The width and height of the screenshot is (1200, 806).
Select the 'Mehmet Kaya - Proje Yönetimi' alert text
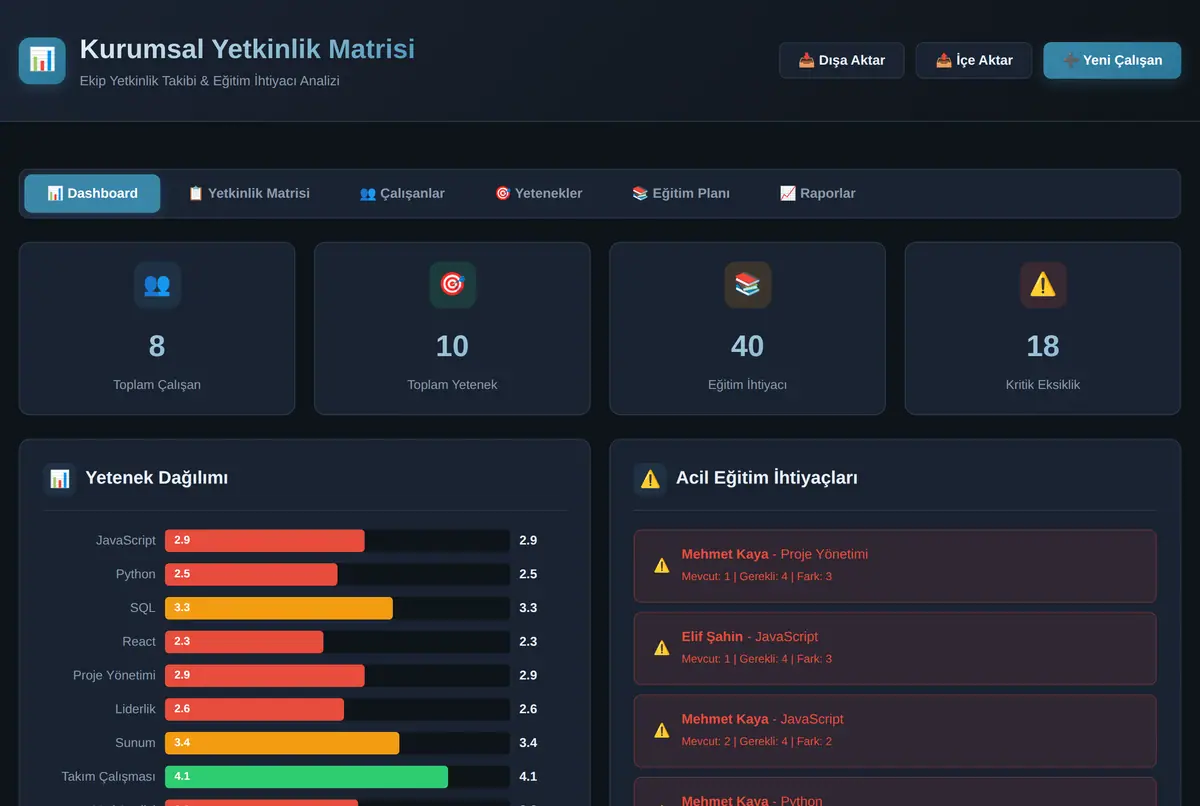(x=775, y=554)
